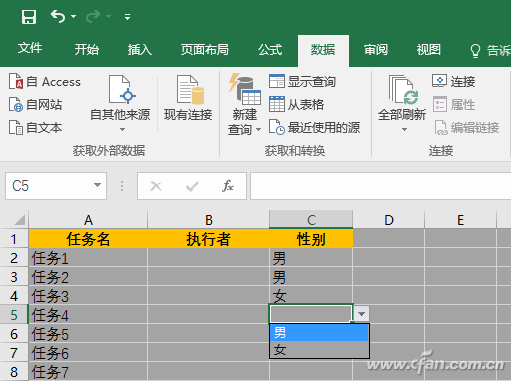The width and height of the screenshot is (511, 381).
Task: Click the cell containing 任务1
Action: coord(88,258)
